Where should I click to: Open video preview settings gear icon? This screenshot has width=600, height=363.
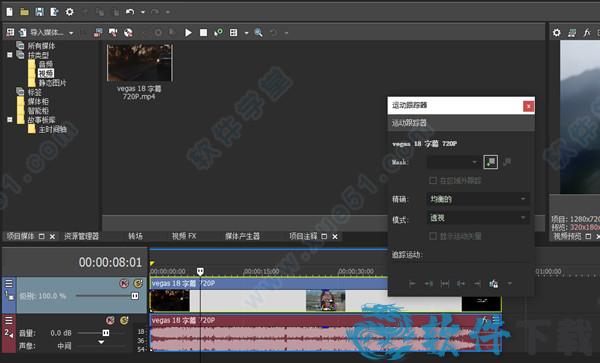[557, 33]
